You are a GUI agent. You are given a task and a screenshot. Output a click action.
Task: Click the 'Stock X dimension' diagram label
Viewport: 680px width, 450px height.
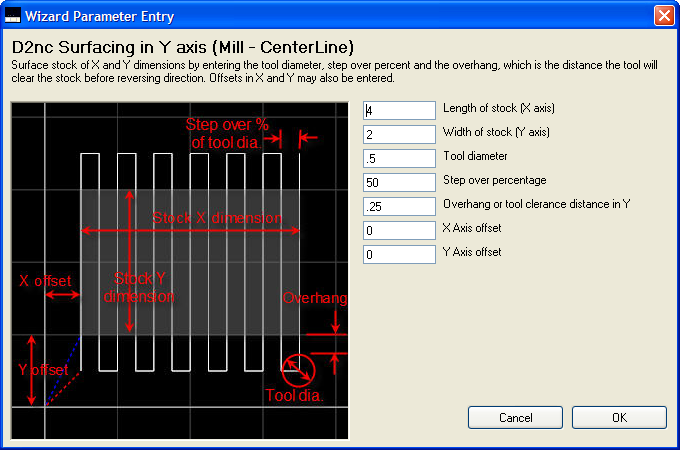click(217, 218)
